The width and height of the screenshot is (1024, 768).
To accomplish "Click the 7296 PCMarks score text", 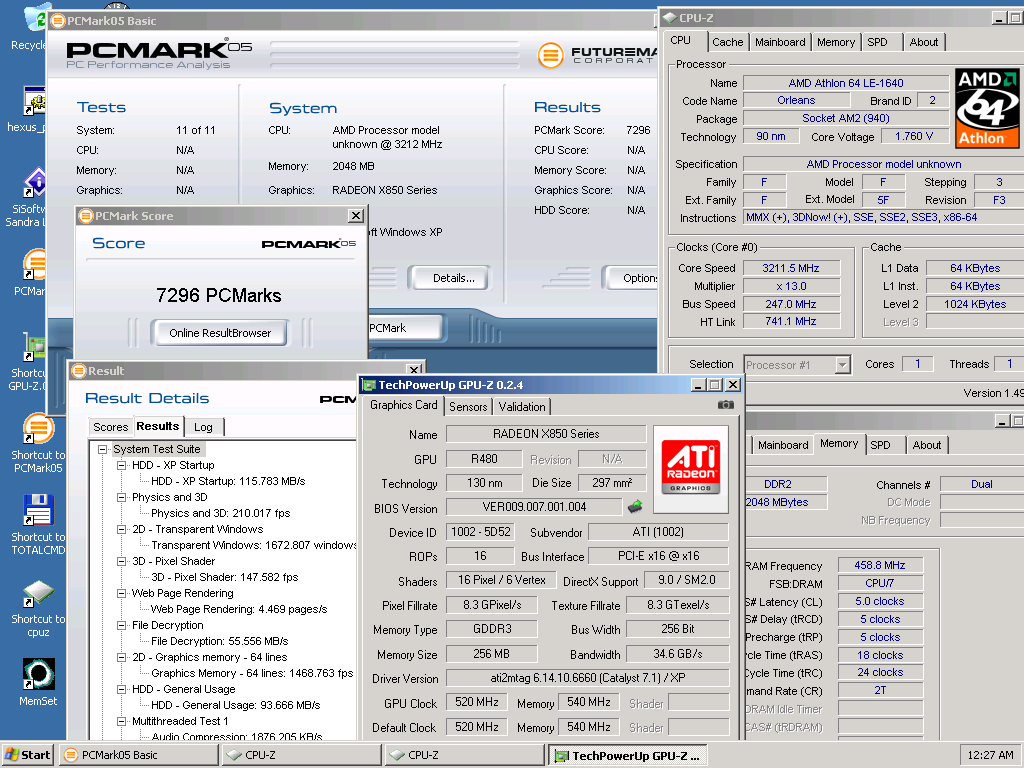I will 219,295.
